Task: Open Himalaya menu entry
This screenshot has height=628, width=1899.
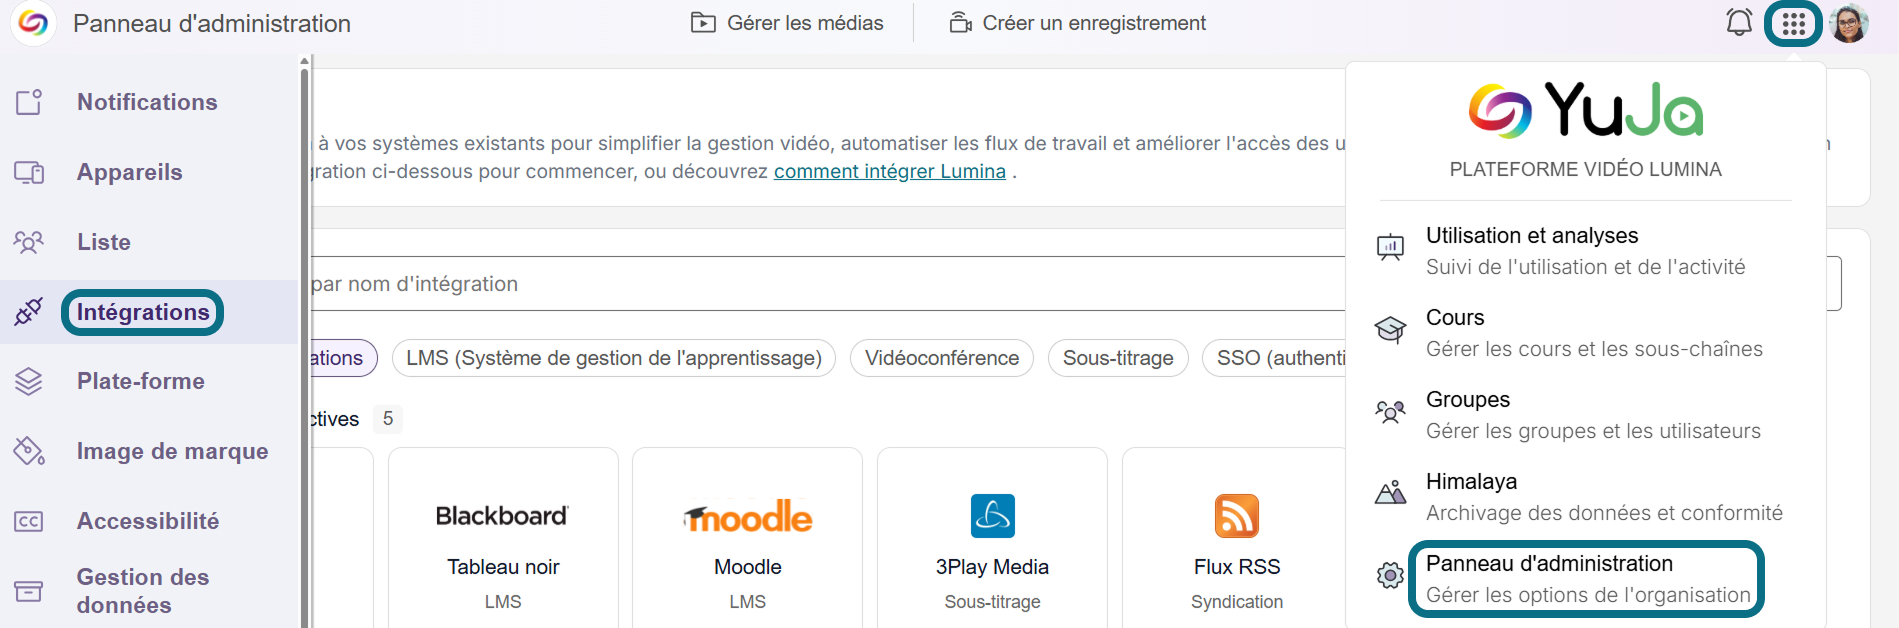Action: [1604, 497]
